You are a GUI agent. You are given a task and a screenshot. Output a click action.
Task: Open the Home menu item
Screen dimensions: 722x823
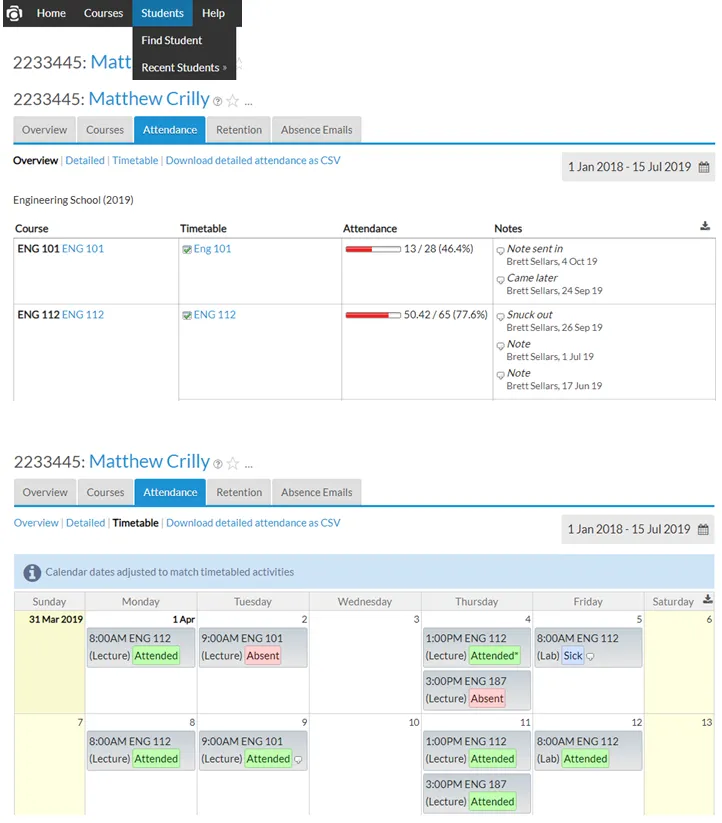[x=51, y=13]
